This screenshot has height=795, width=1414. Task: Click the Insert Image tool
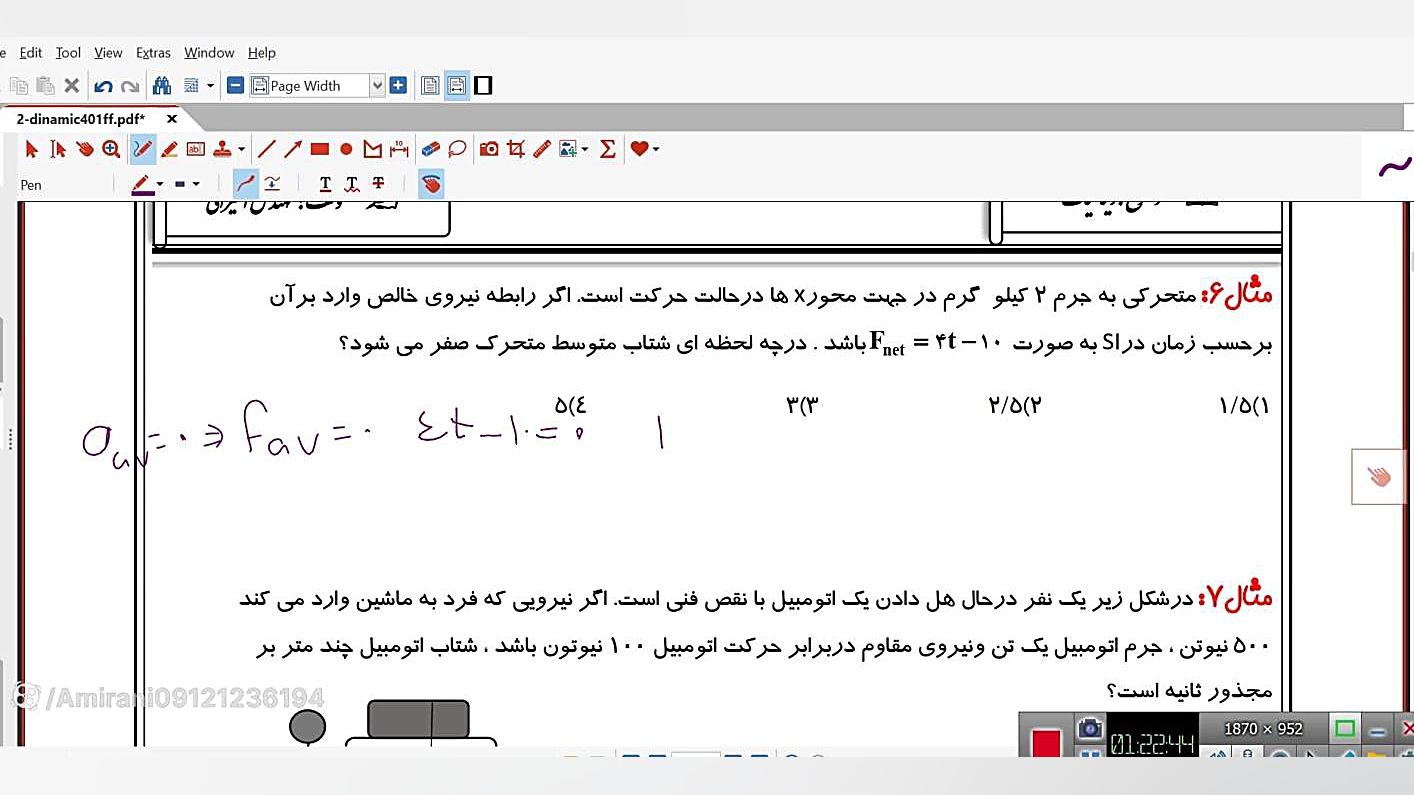pyautogui.click(x=568, y=149)
